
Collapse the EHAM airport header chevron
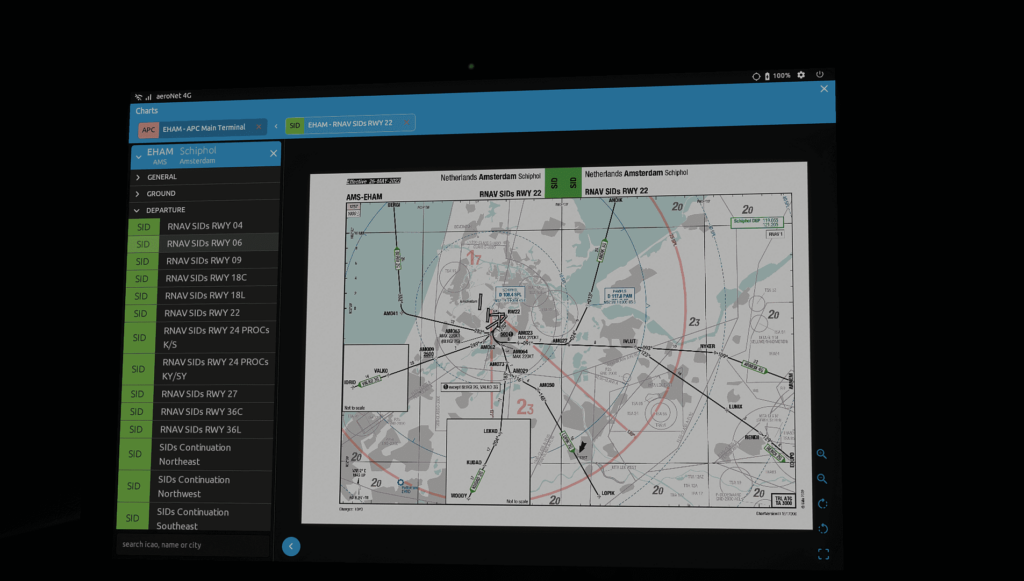pyautogui.click(x=138, y=157)
